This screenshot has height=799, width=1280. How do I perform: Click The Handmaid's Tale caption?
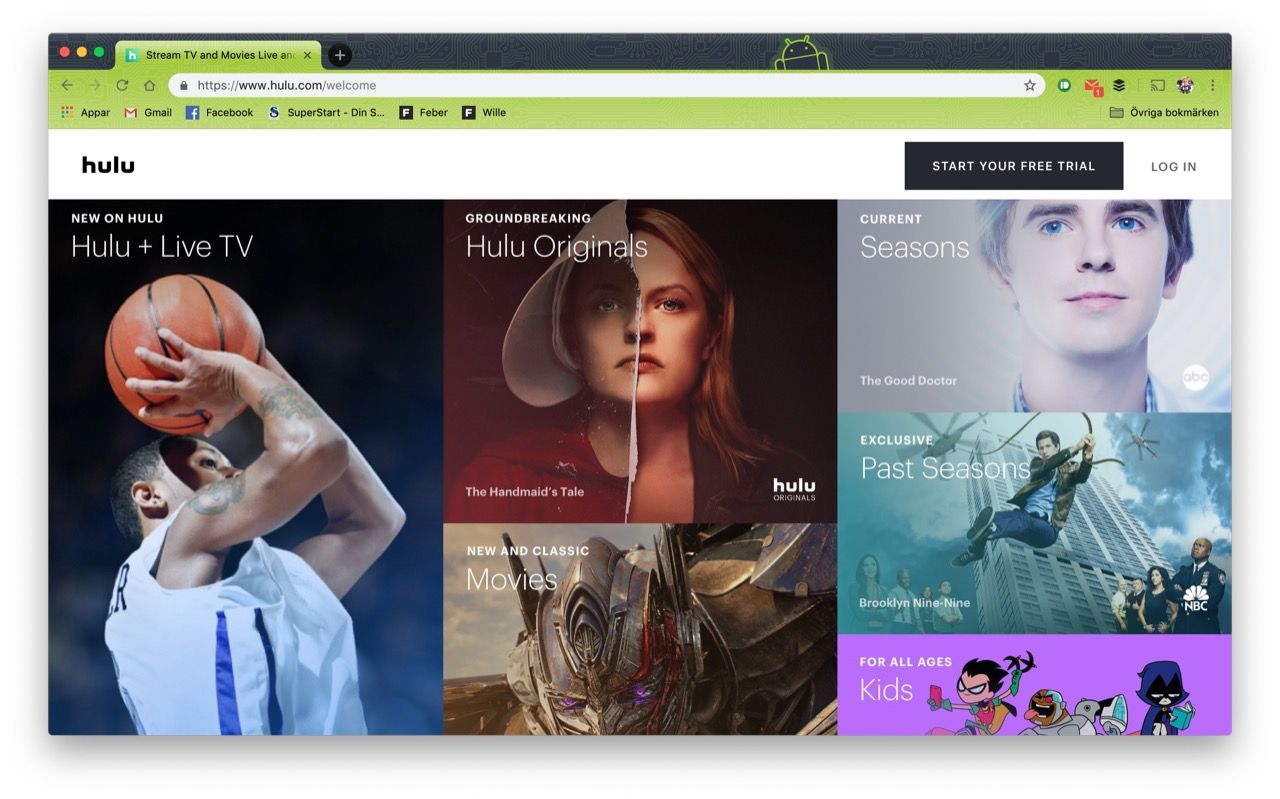(524, 491)
